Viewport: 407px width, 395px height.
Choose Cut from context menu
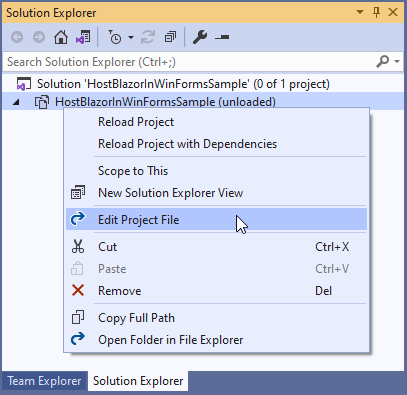(x=216, y=247)
